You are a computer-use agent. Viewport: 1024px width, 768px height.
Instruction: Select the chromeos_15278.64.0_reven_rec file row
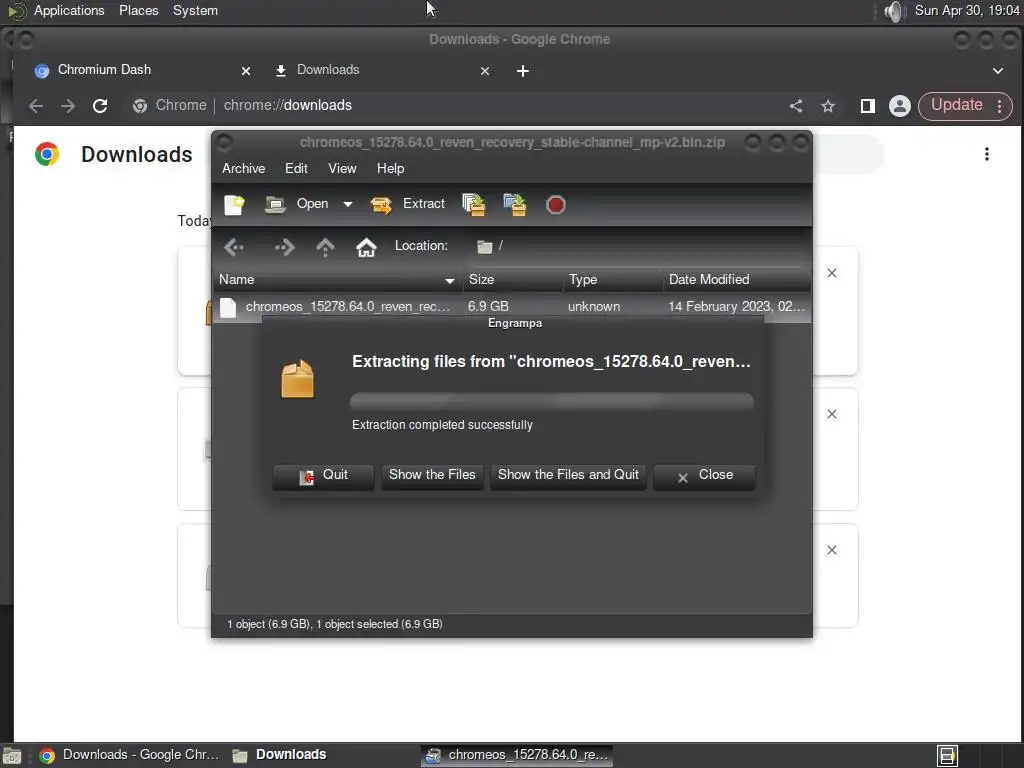pos(512,306)
